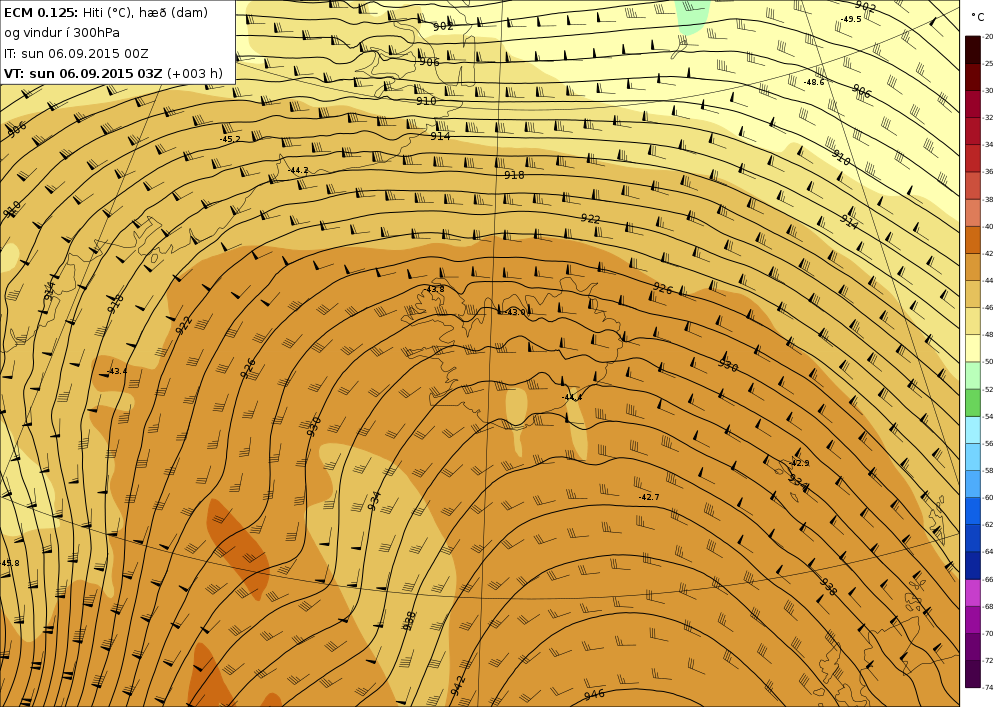
Task: Click the 942 height contour label
Action: [x=458, y=686]
